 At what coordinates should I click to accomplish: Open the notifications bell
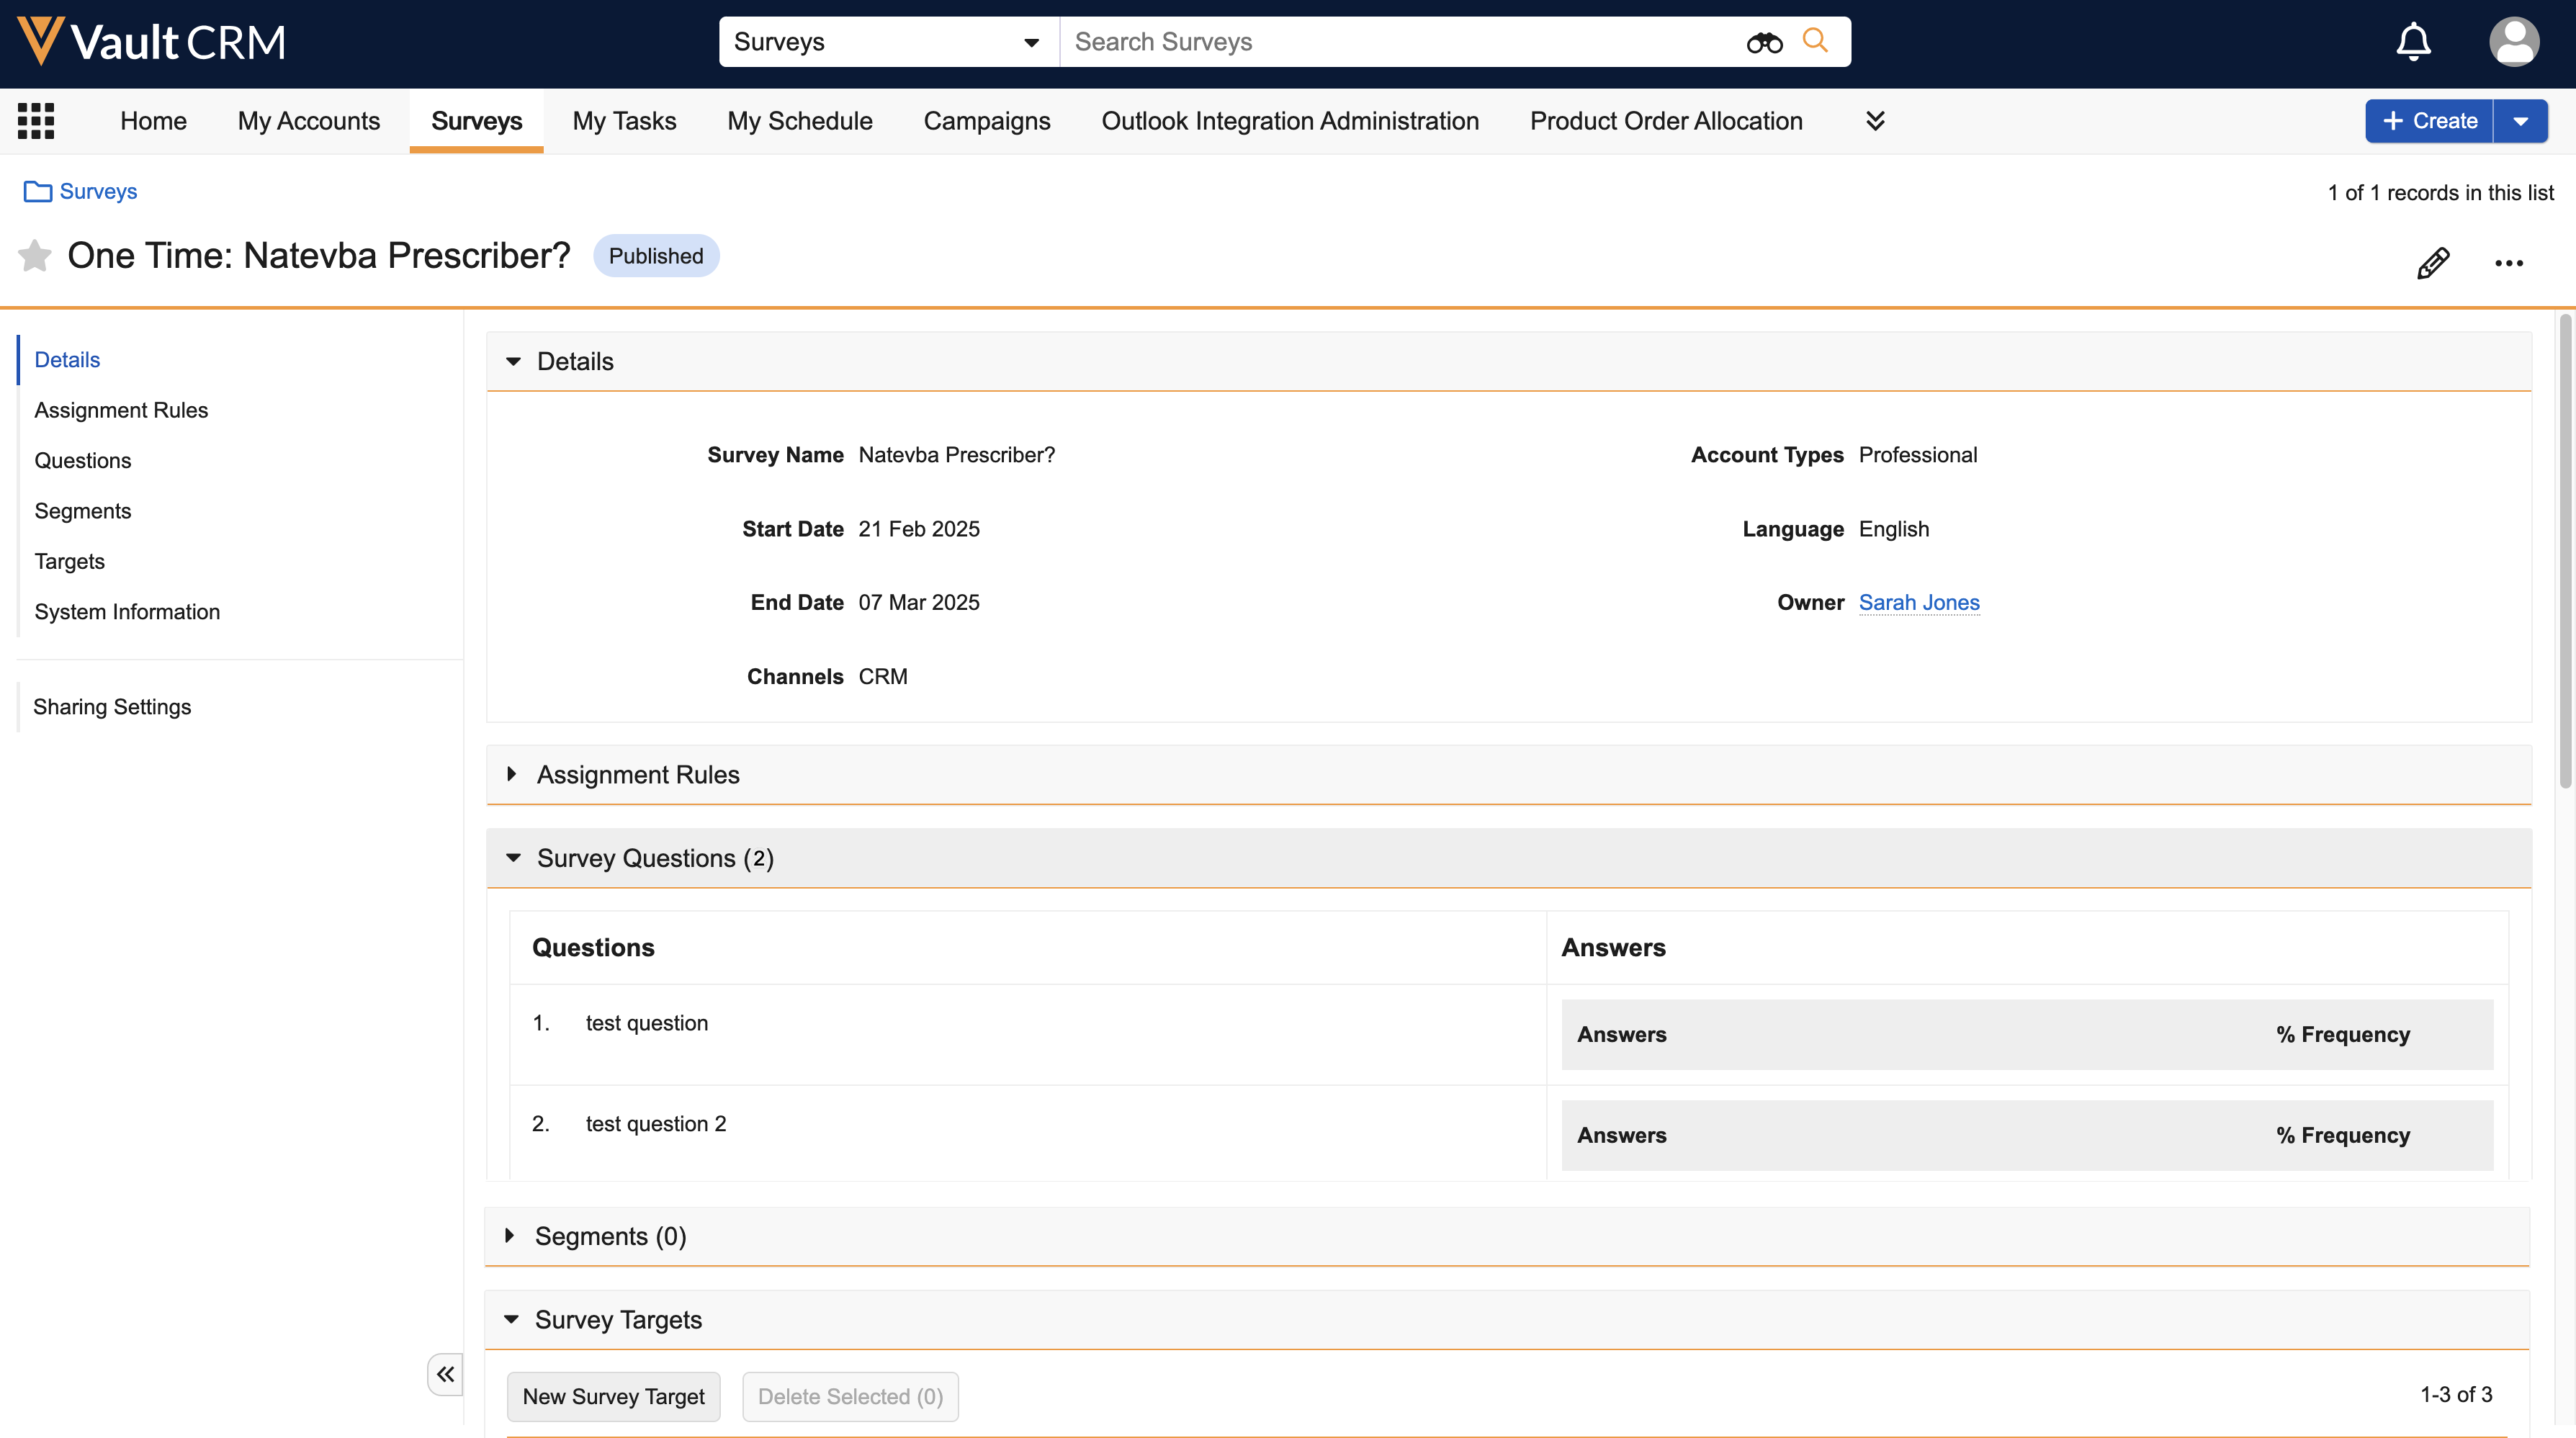point(2413,42)
